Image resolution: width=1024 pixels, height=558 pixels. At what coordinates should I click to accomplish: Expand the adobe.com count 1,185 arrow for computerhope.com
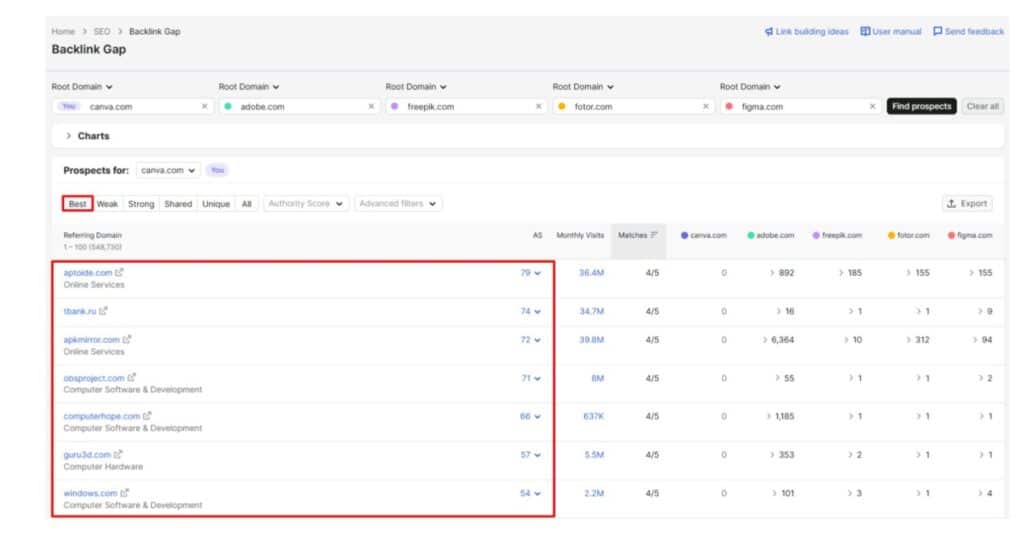tap(769, 416)
